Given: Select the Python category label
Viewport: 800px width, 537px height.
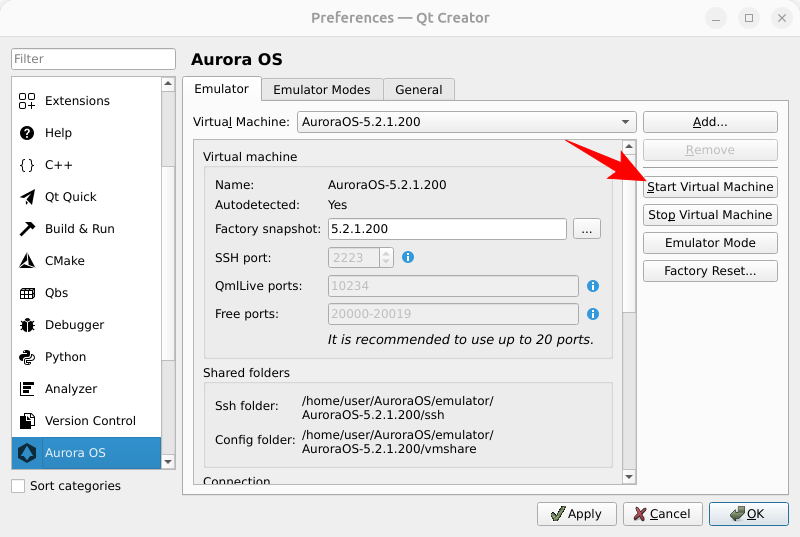Looking at the screenshot, I should click(x=65, y=357).
